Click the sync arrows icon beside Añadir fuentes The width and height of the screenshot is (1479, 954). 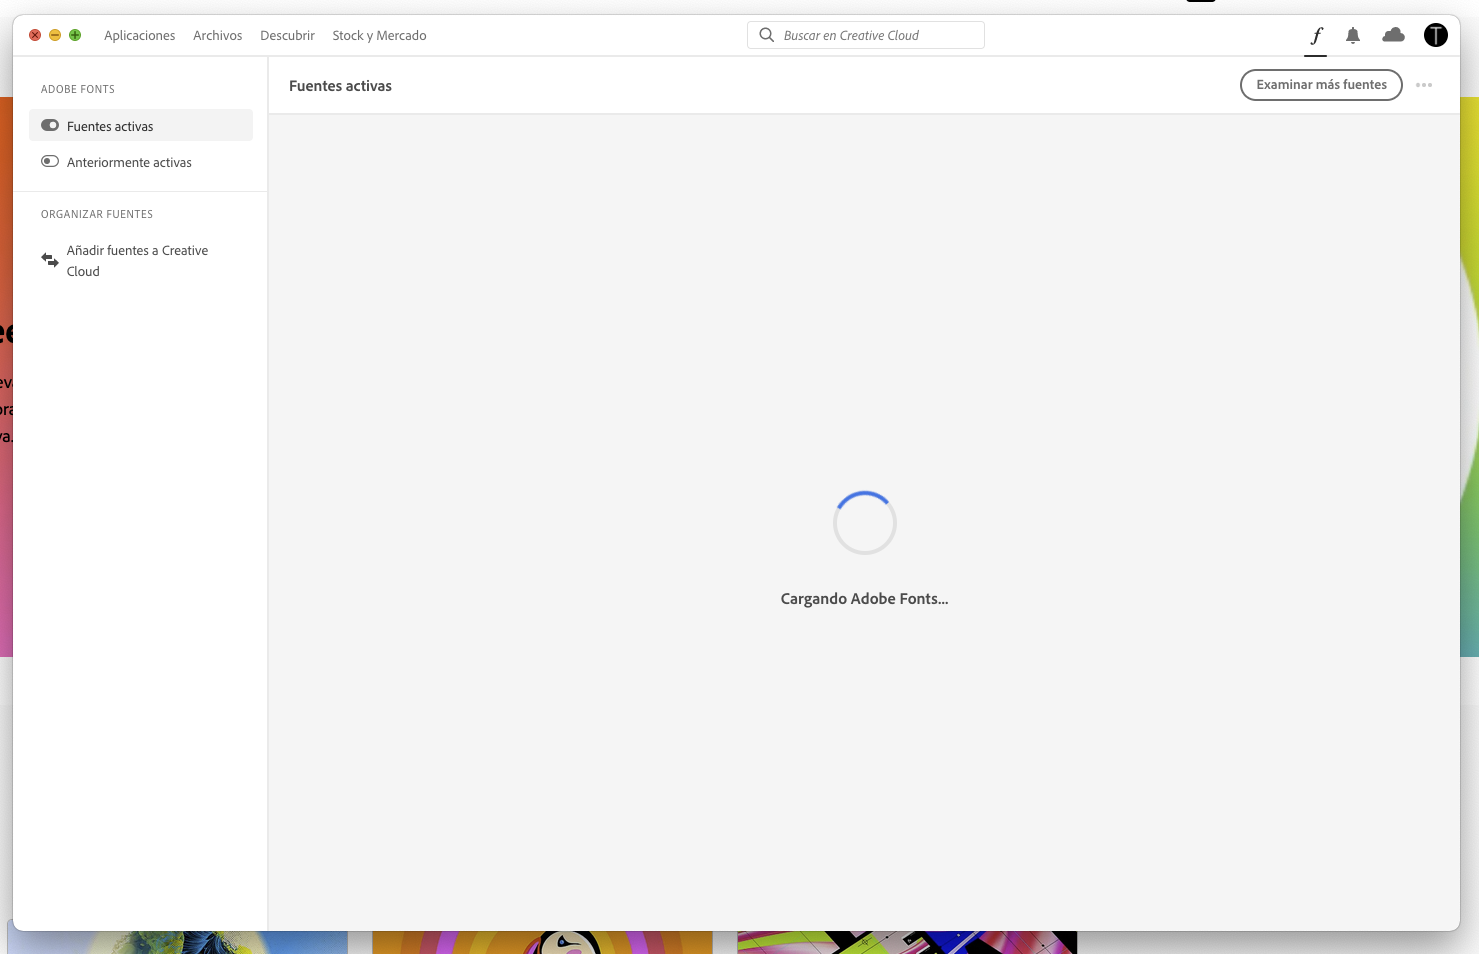click(50, 260)
